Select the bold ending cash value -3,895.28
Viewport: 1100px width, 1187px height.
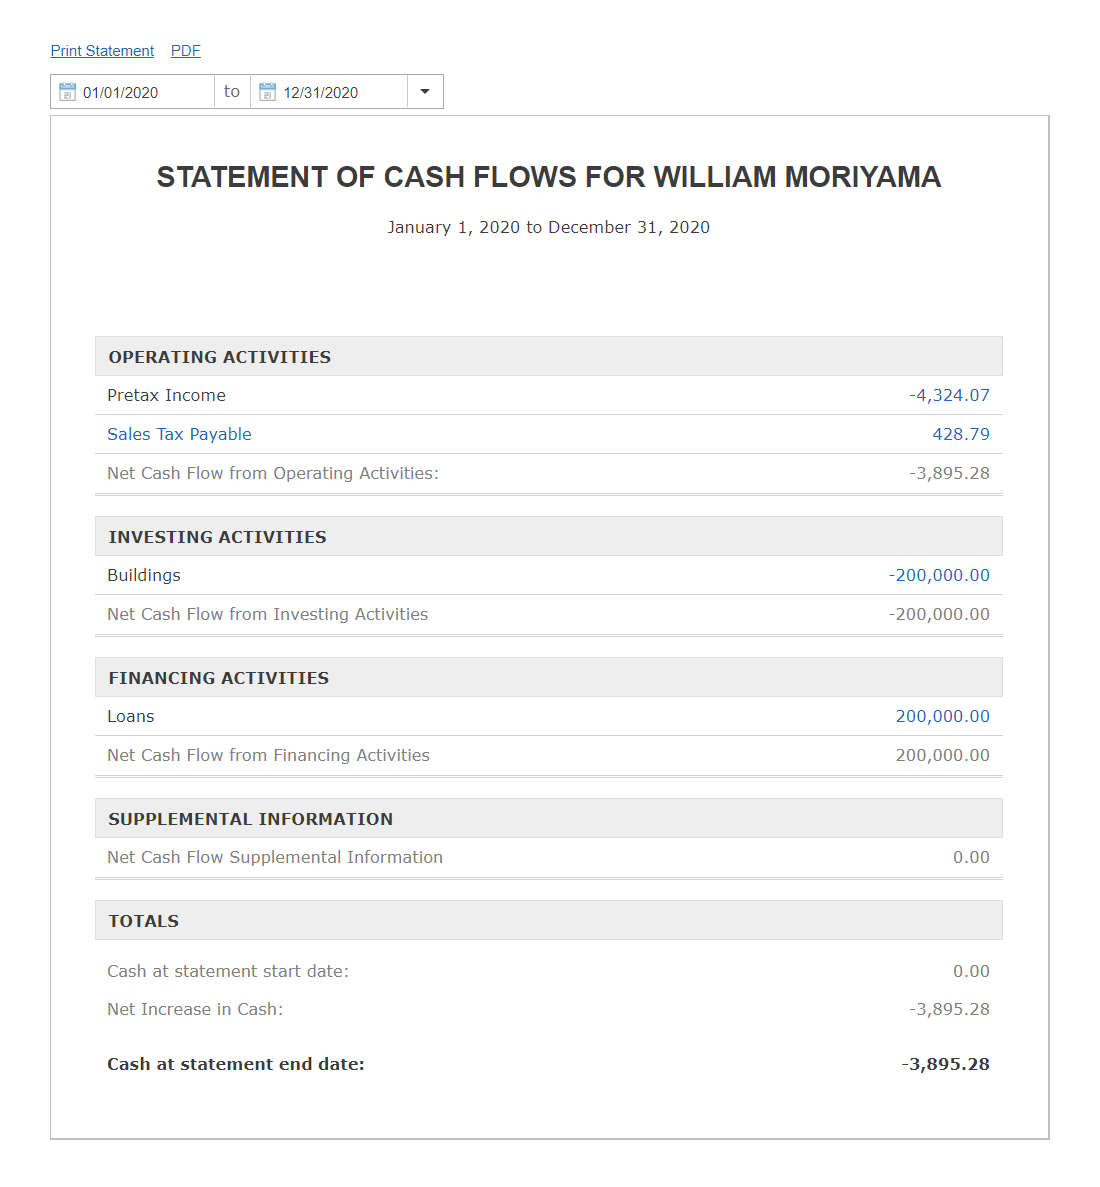click(x=946, y=1064)
